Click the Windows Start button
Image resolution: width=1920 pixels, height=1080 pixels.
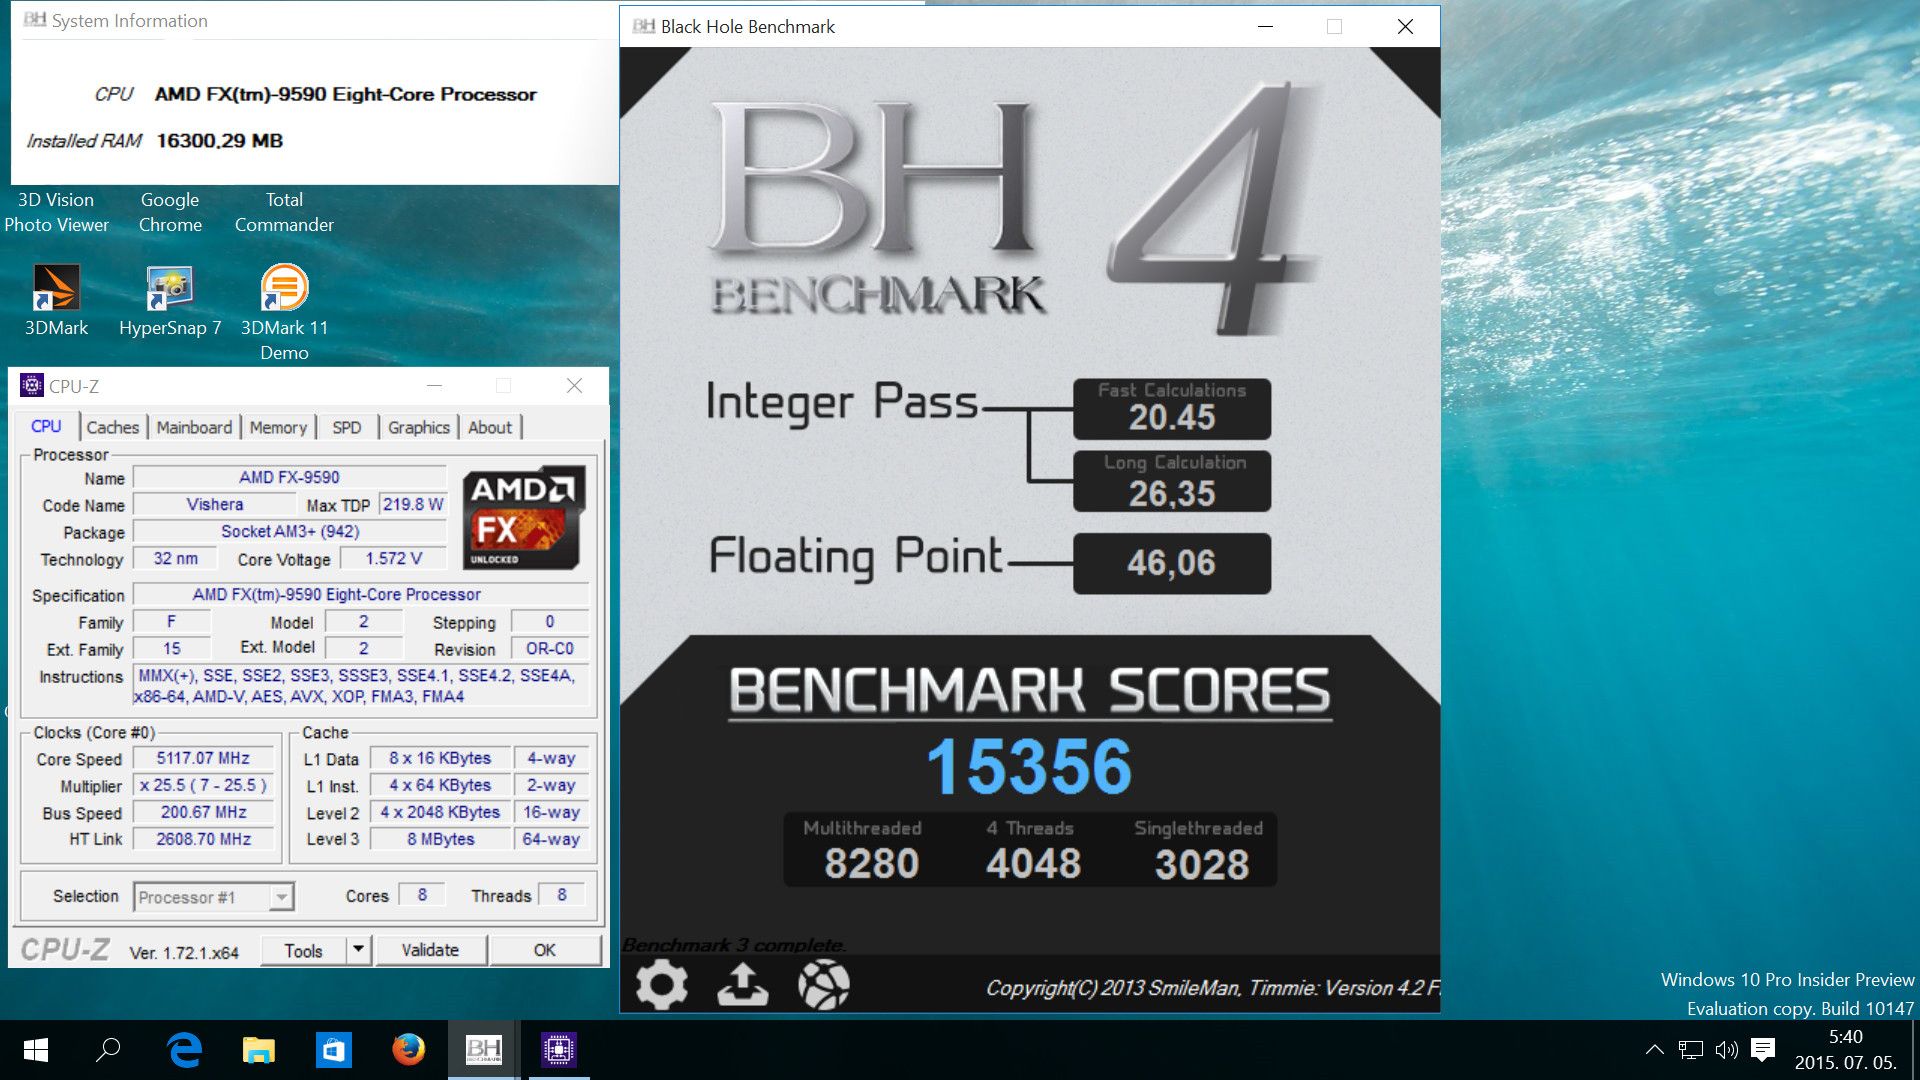(36, 1050)
